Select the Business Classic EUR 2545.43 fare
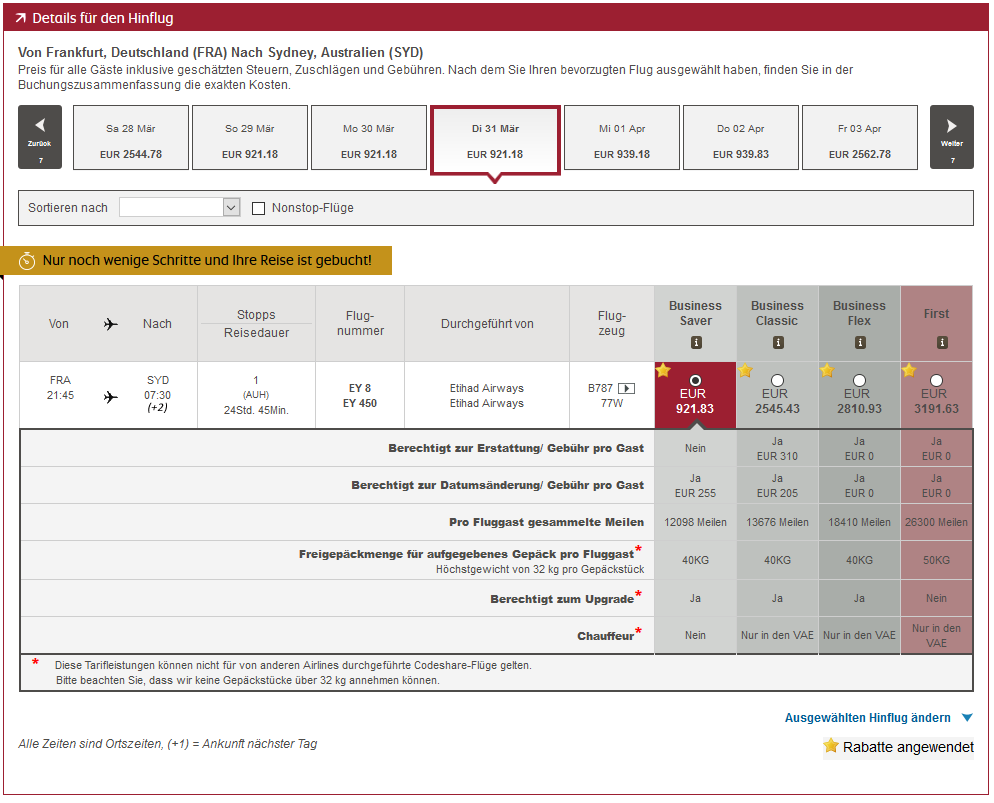994x803 pixels. tap(778, 380)
